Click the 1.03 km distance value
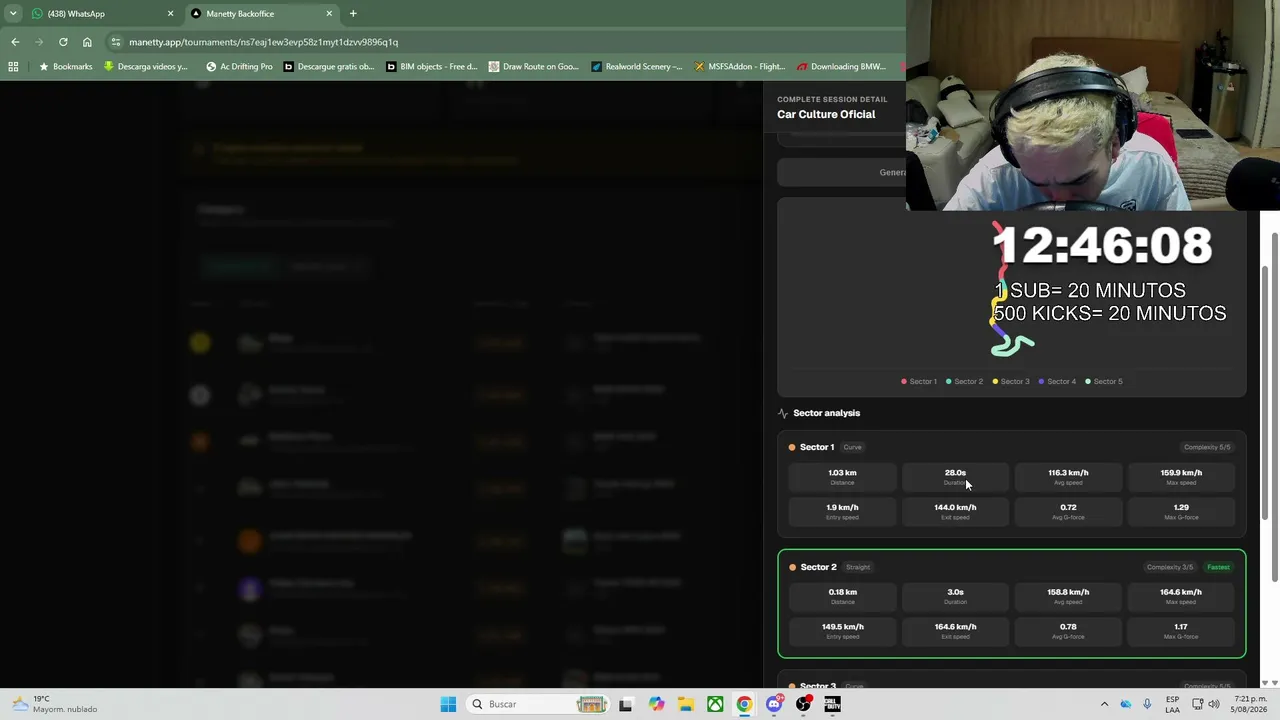The image size is (1280, 720). coord(842,473)
